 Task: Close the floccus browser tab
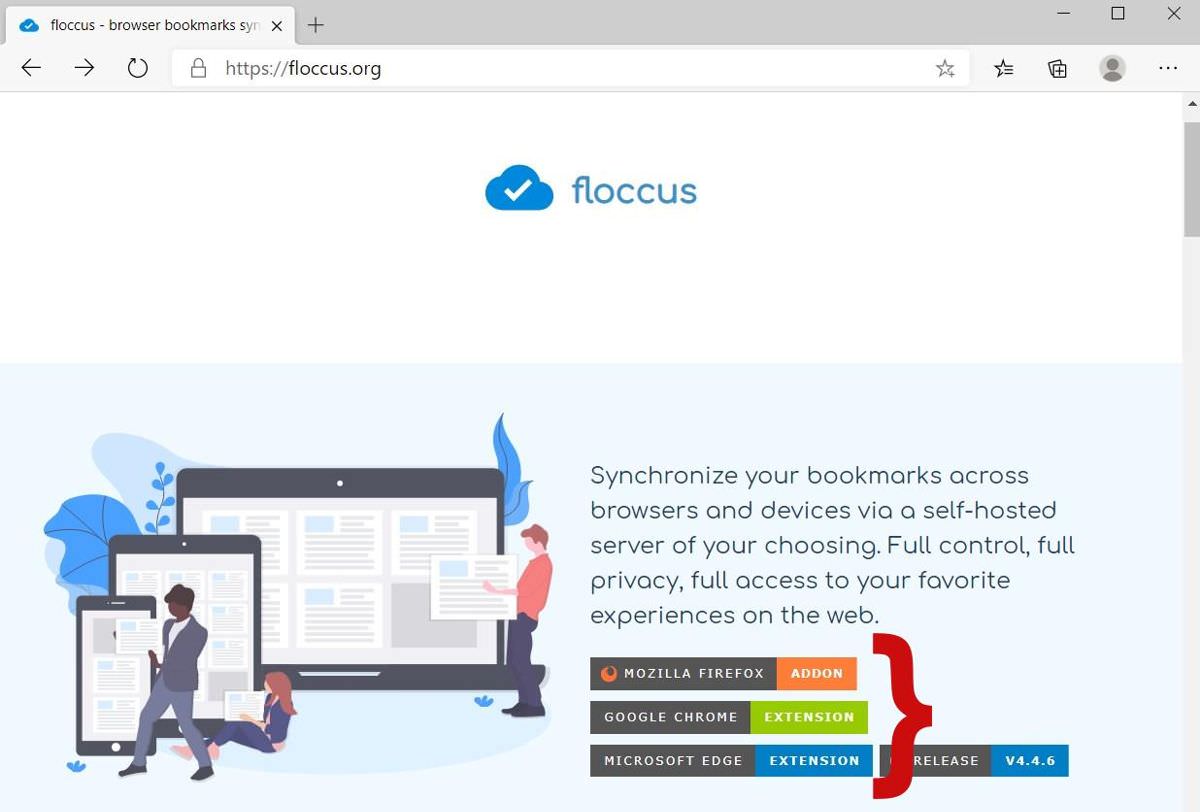277,26
